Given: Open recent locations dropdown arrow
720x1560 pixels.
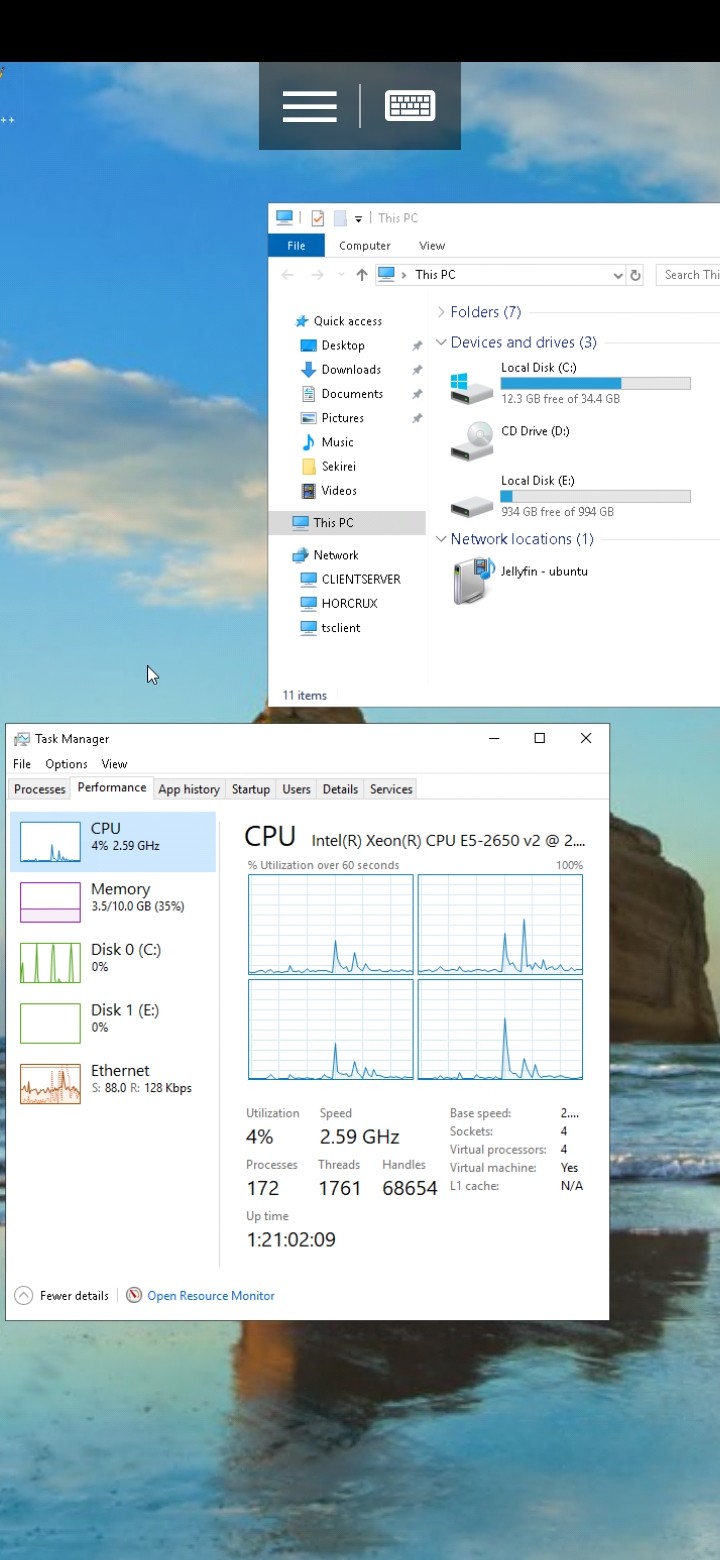Looking at the screenshot, I should coord(340,275).
